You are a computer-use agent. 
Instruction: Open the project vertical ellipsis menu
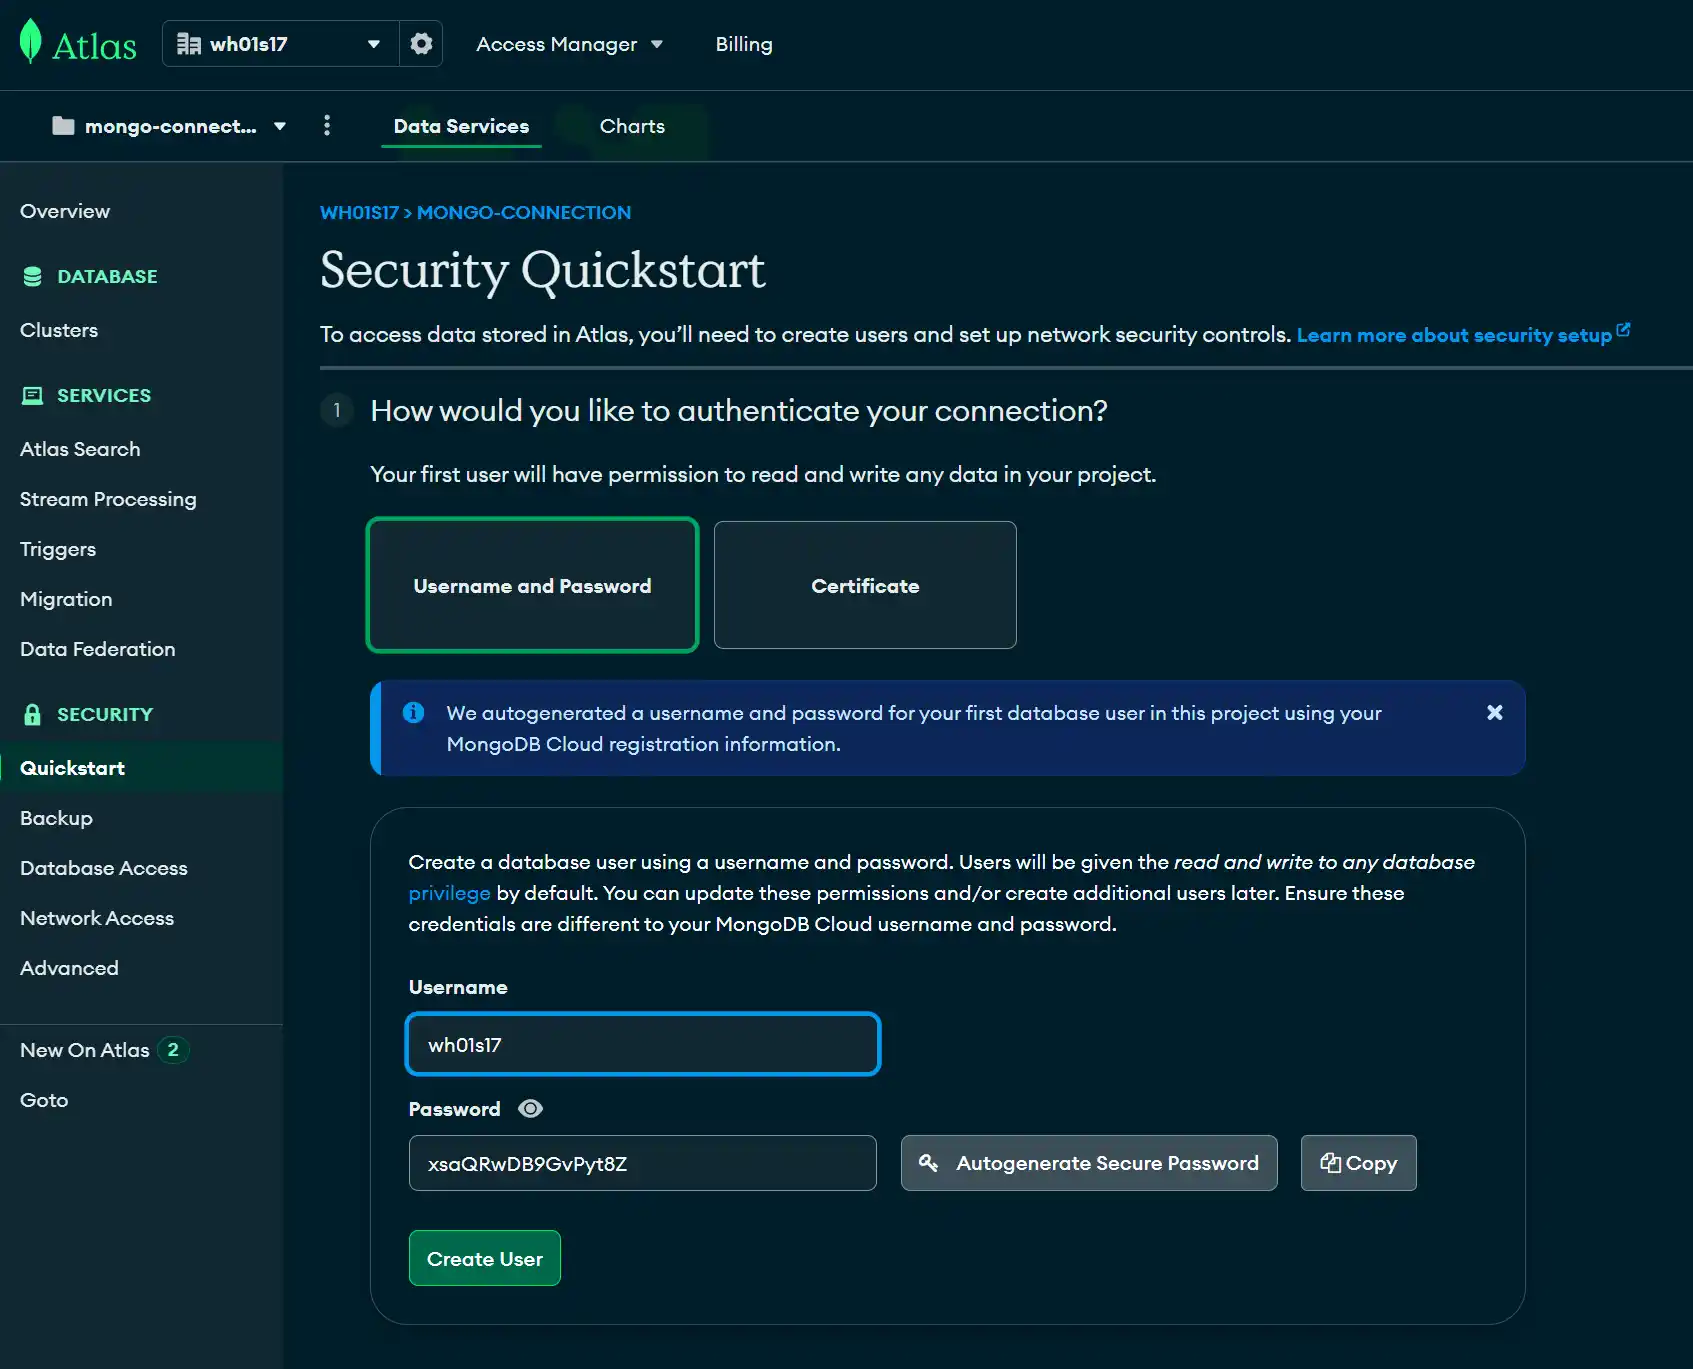(327, 125)
